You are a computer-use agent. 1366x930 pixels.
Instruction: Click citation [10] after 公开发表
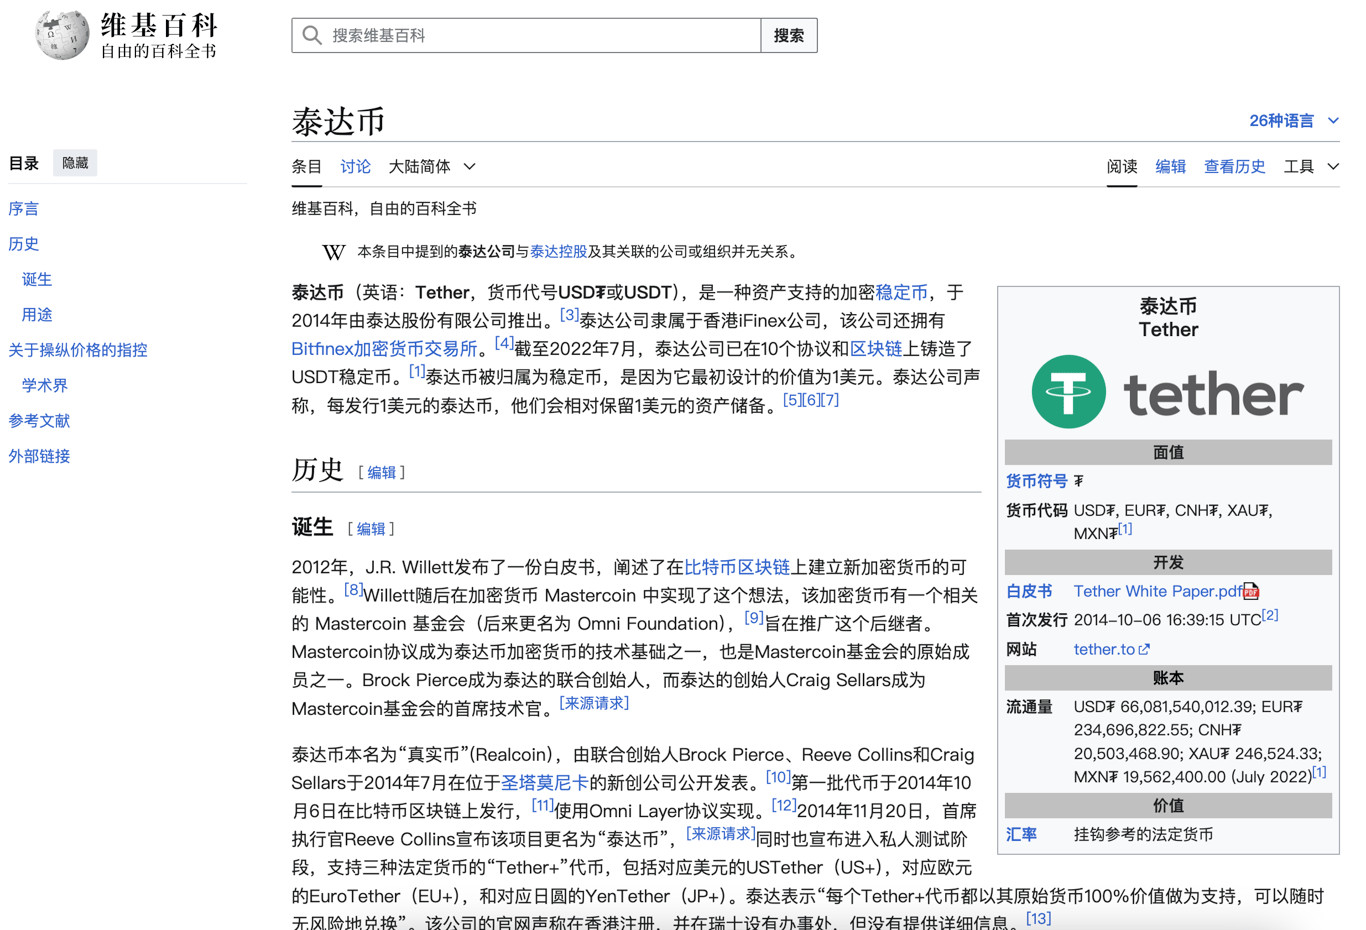tap(779, 777)
